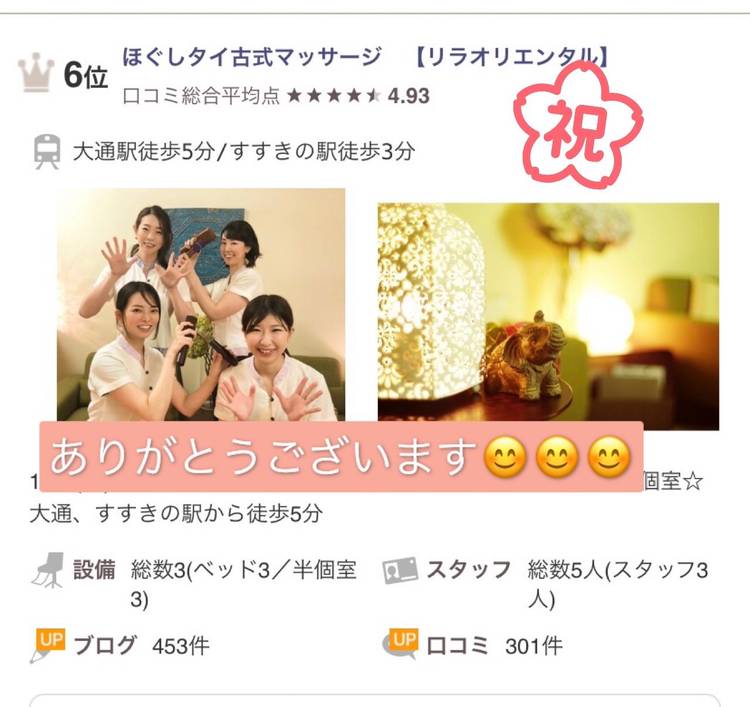Click the blog UP pencil icon

(47, 645)
